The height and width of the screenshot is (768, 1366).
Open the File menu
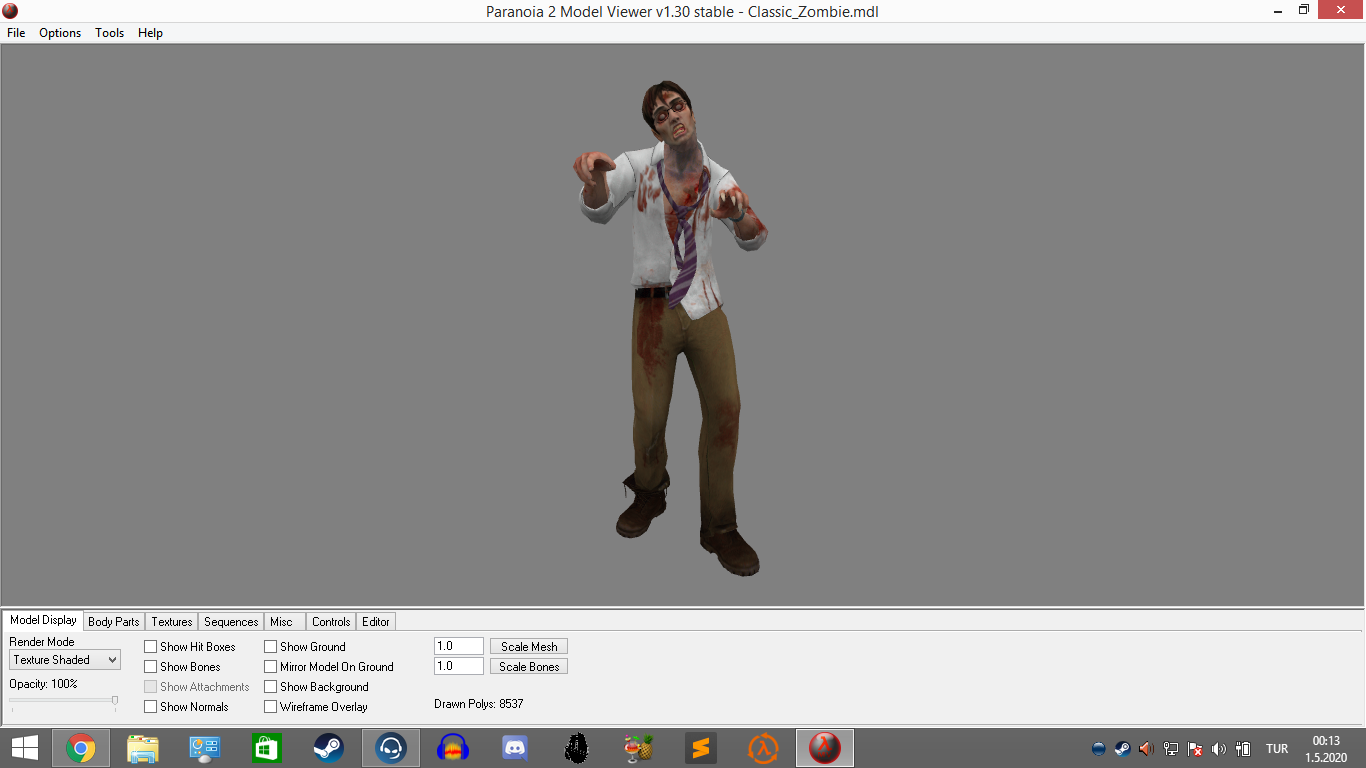[16, 33]
